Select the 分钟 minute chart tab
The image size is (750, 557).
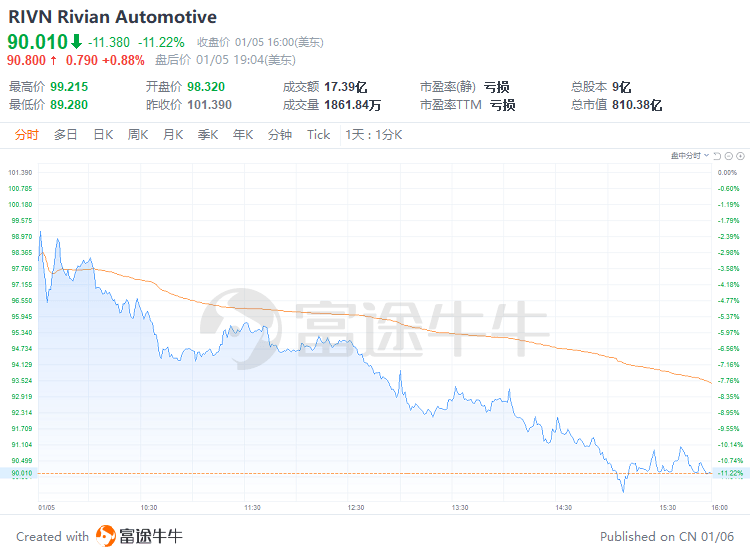tap(280, 135)
